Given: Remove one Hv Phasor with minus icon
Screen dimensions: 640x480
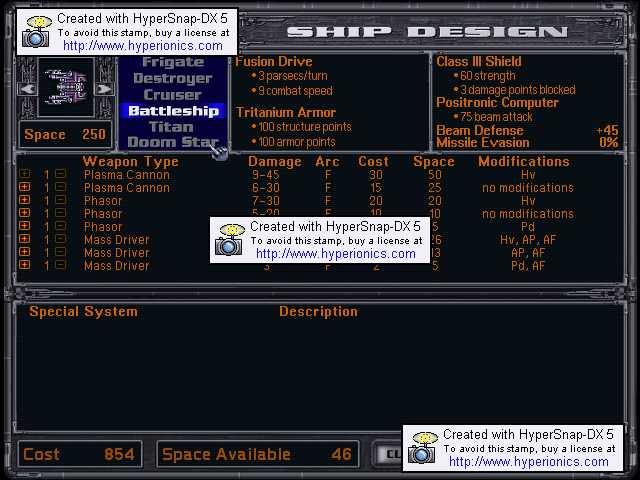Looking at the screenshot, I should pyautogui.click(x=60, y=200).
